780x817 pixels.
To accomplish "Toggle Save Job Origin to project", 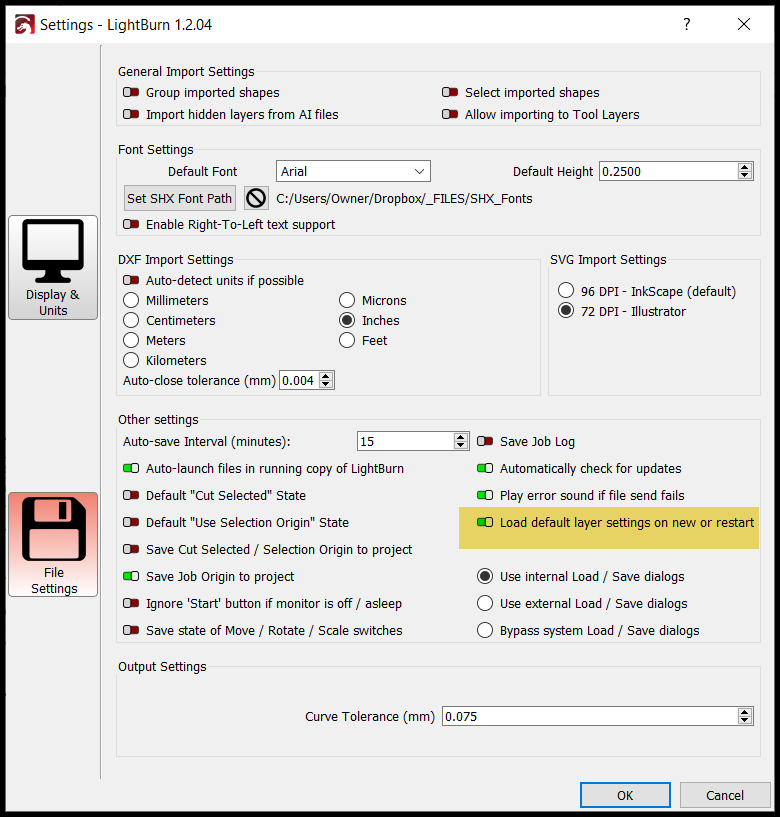I will coord(131,576).
